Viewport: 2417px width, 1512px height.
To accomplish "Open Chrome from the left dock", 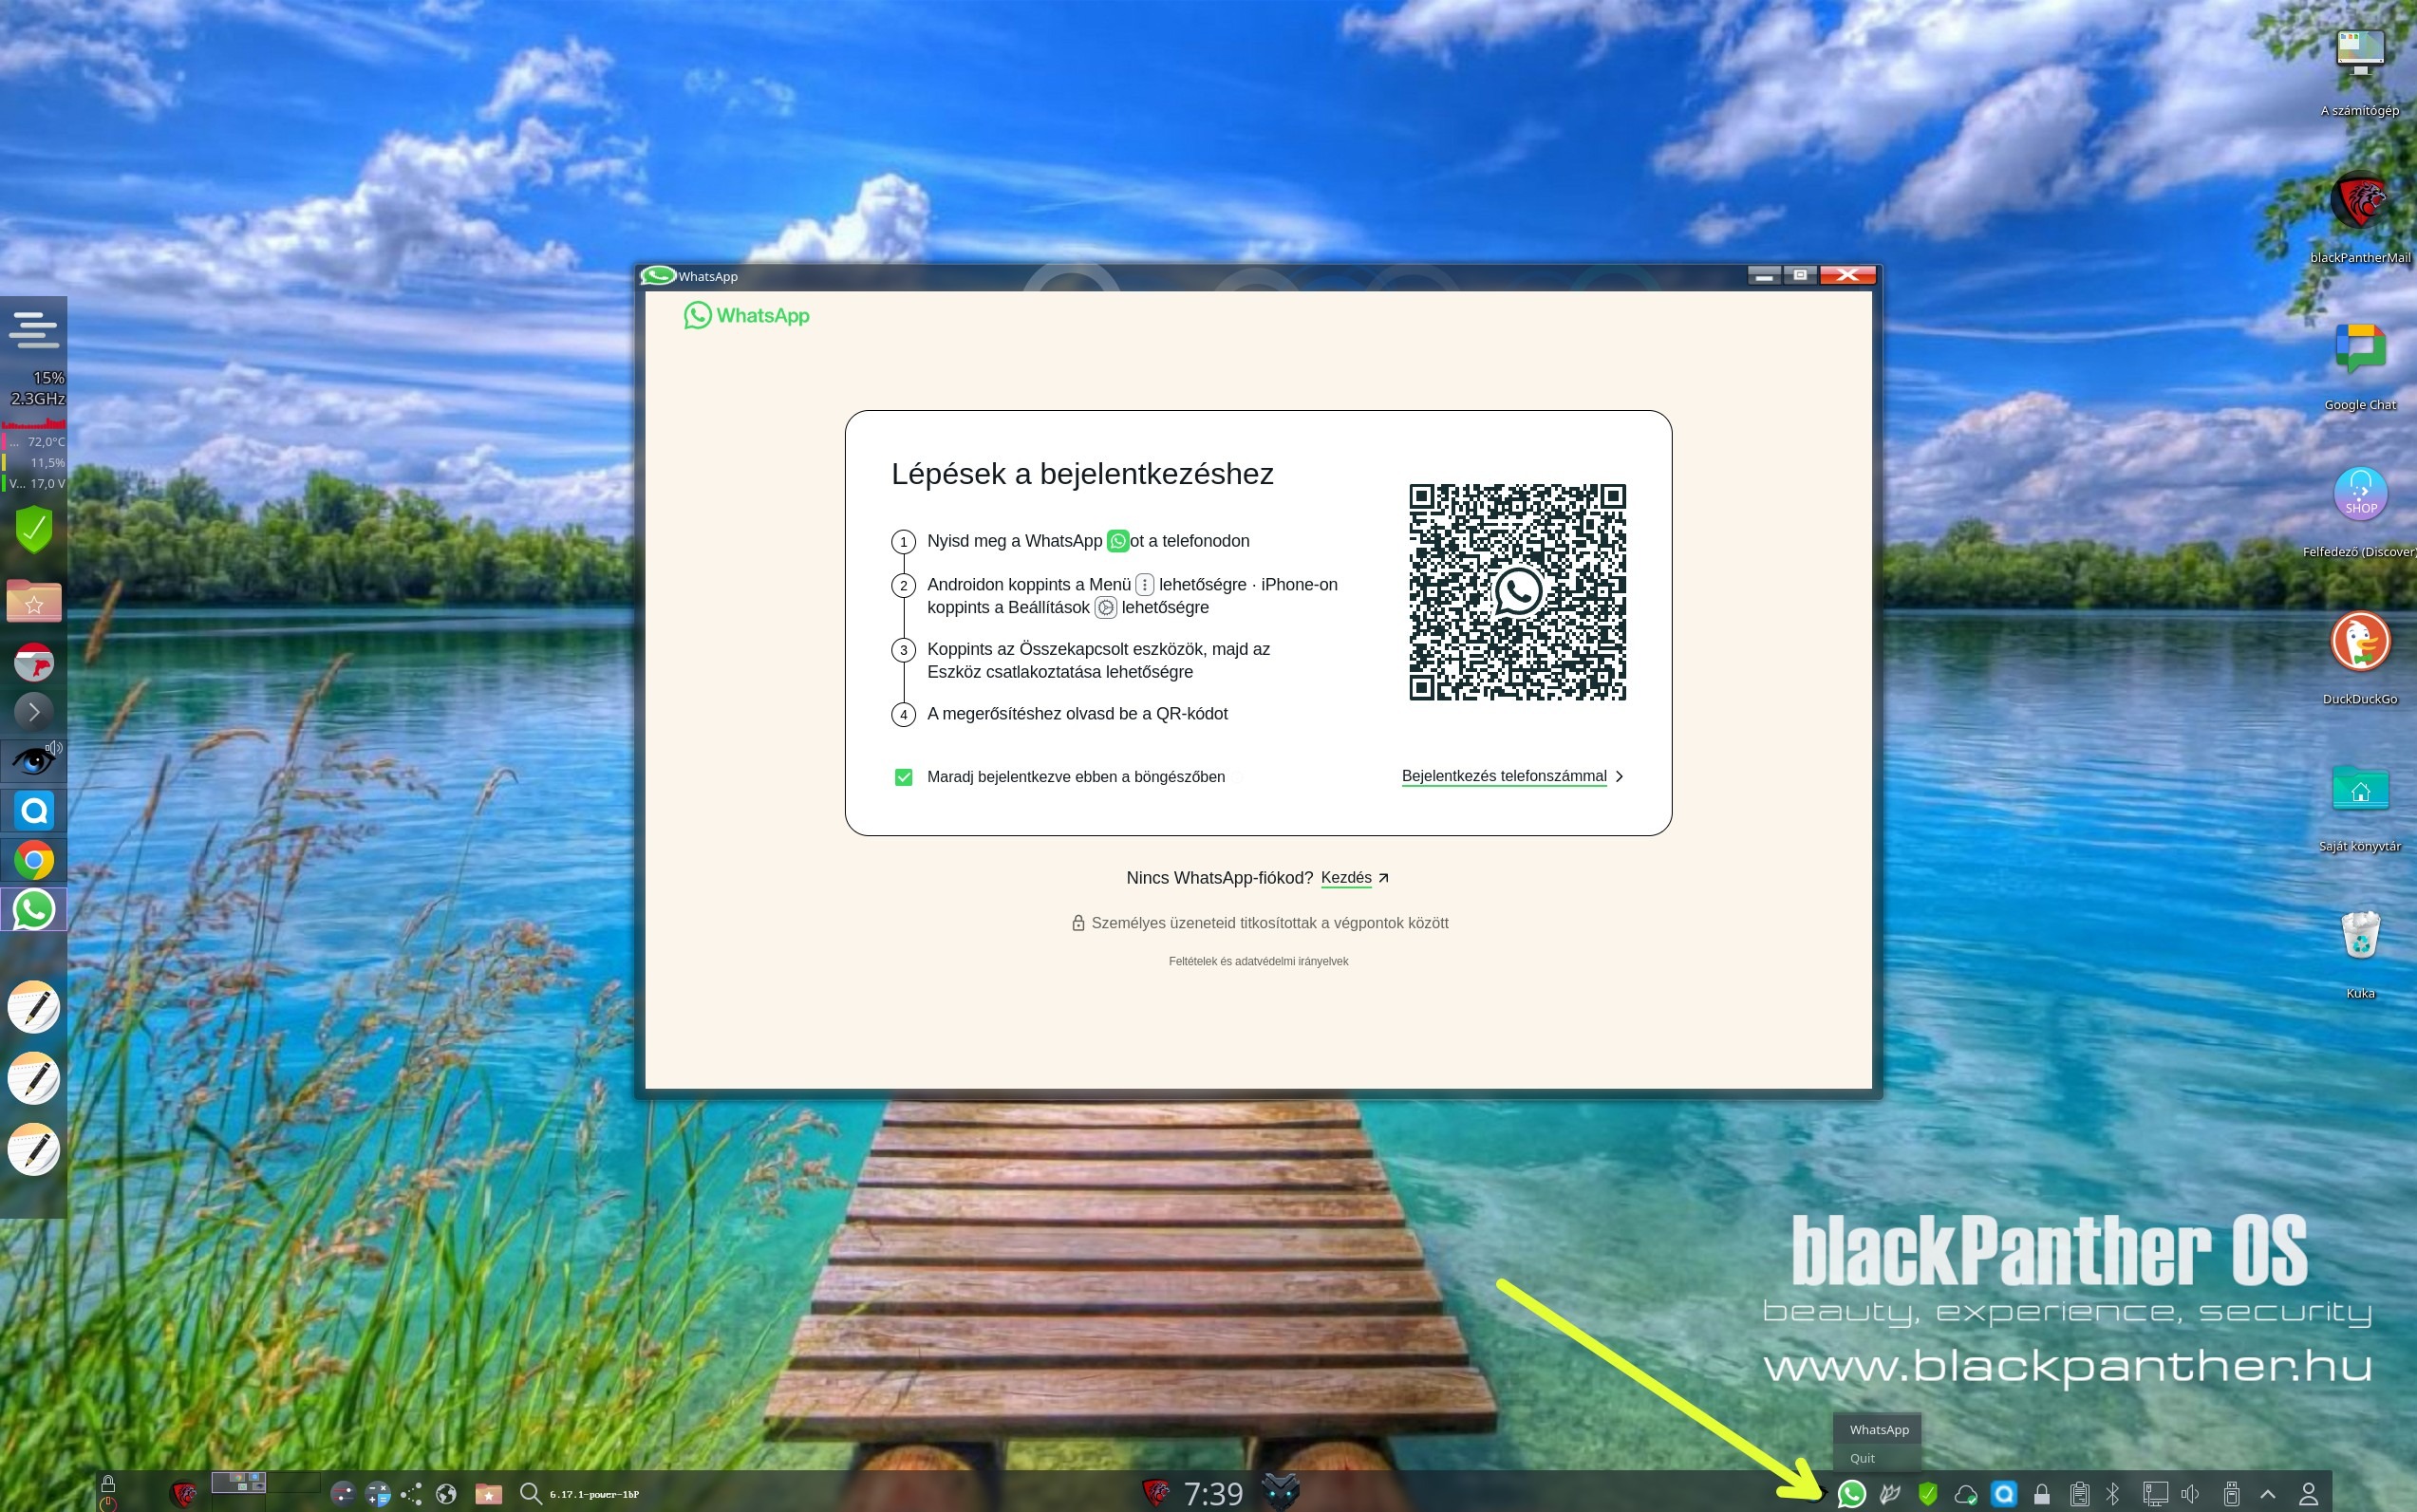I will (x=34, y=860).
